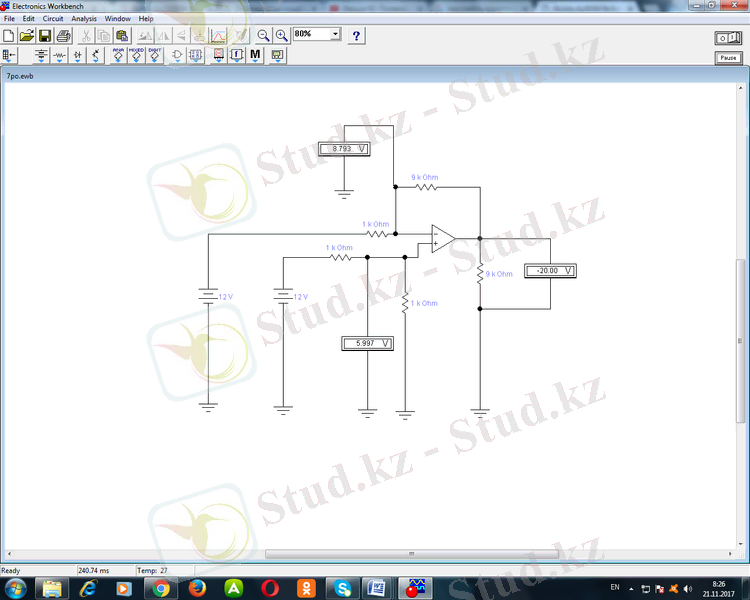Select the op-amp component
The image size is (750, 600).
[443, 238]
